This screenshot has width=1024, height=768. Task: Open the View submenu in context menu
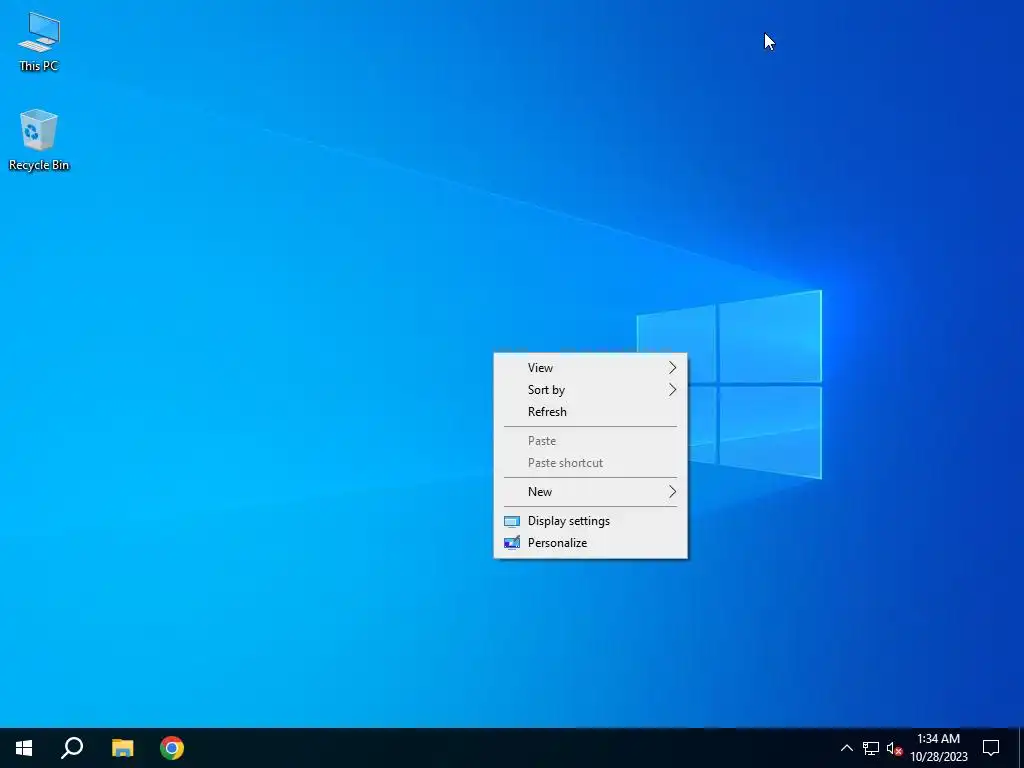tap(590, 368)
